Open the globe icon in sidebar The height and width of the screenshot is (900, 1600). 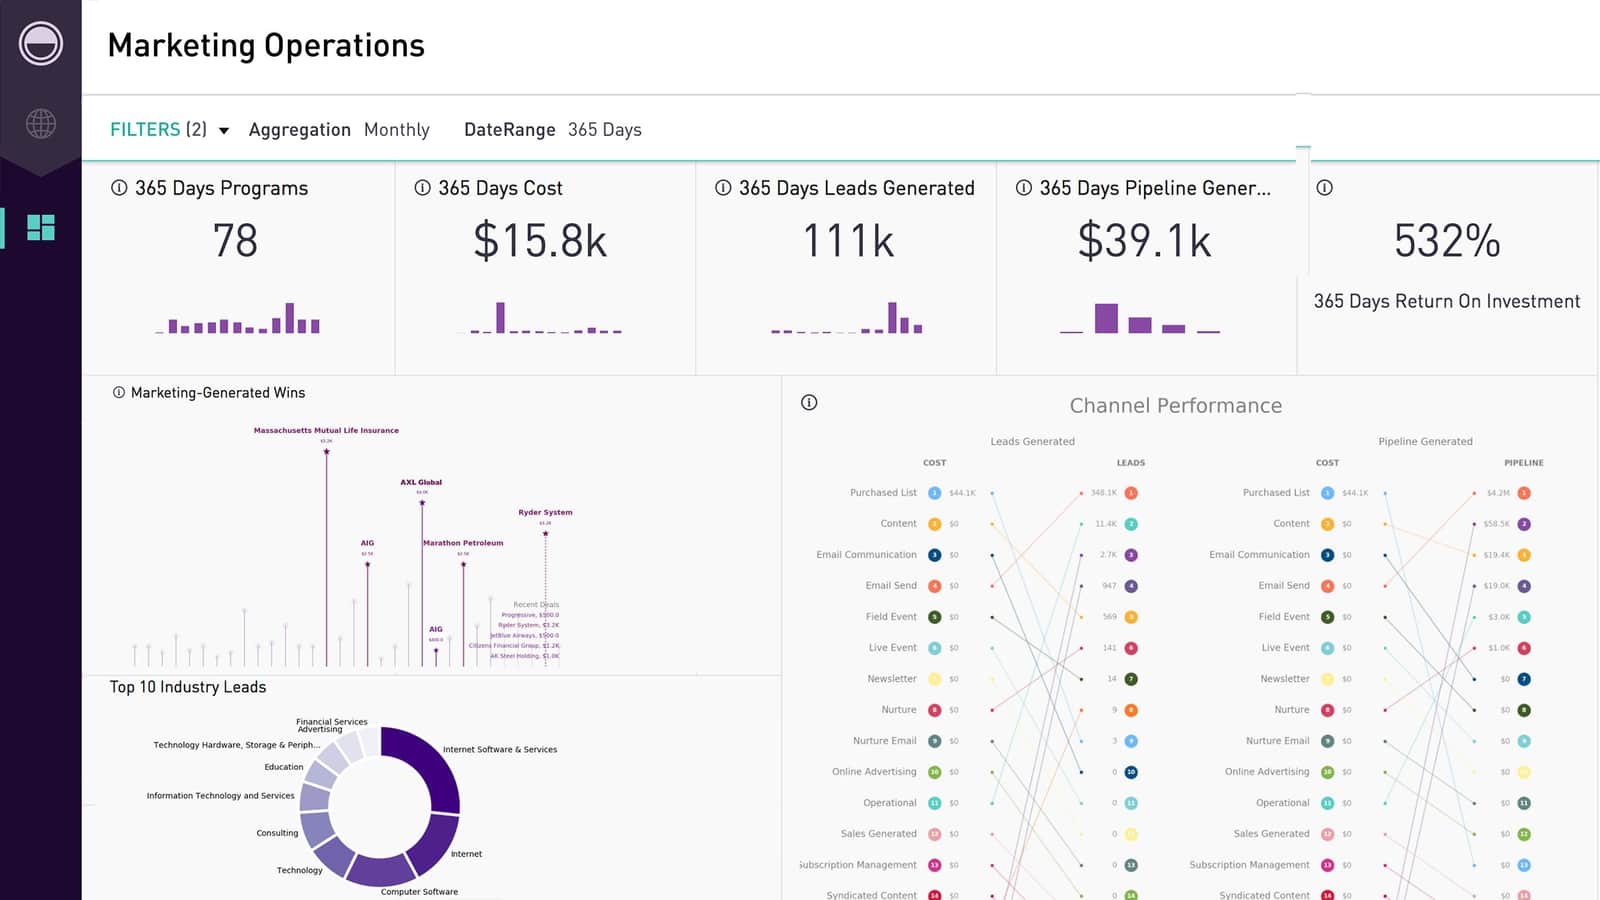click(x=41, y=124)
